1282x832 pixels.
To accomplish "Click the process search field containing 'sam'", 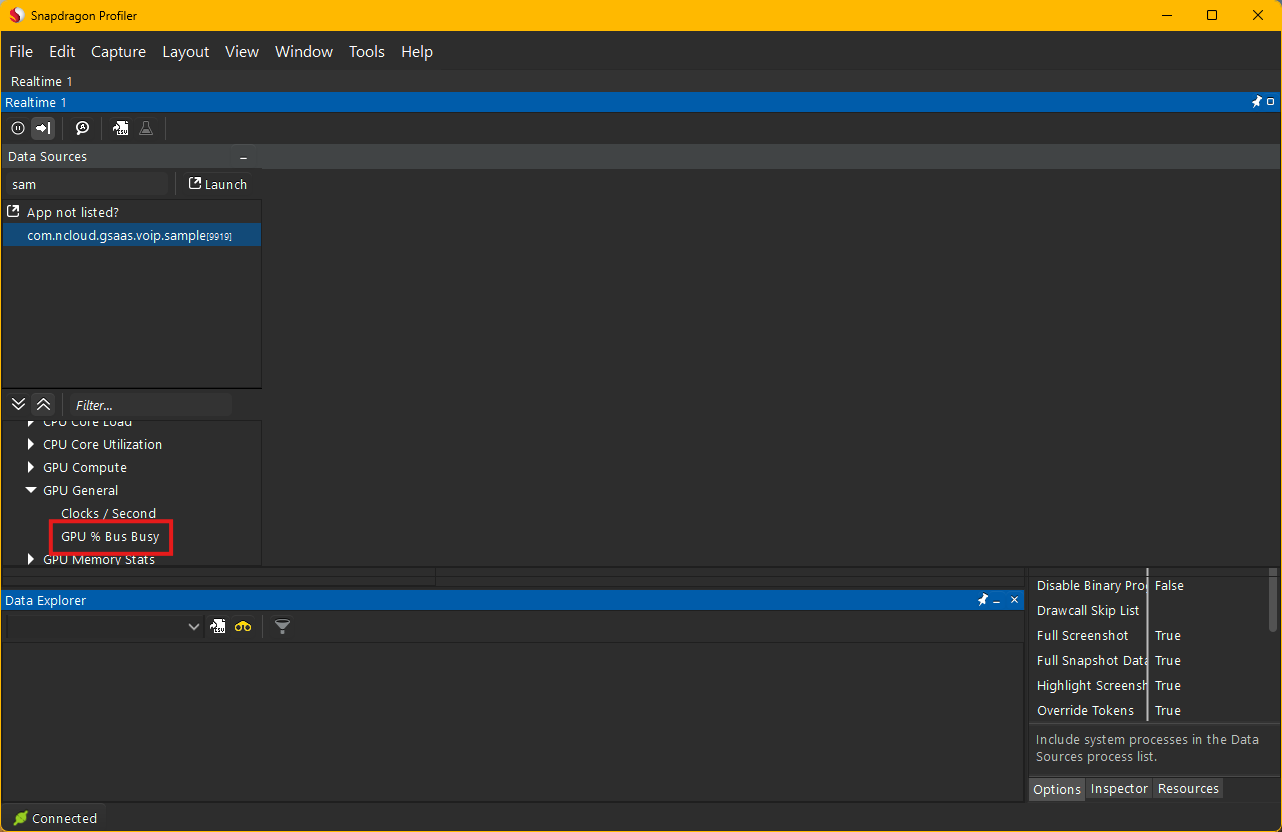I will (x=87, y=184).
